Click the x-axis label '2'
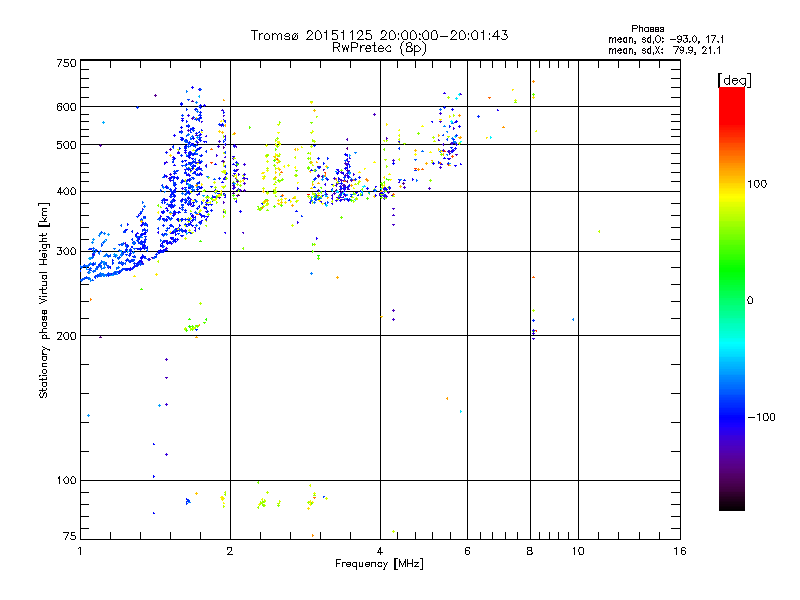This screenshot has height=600, width=800. point(230,551)
